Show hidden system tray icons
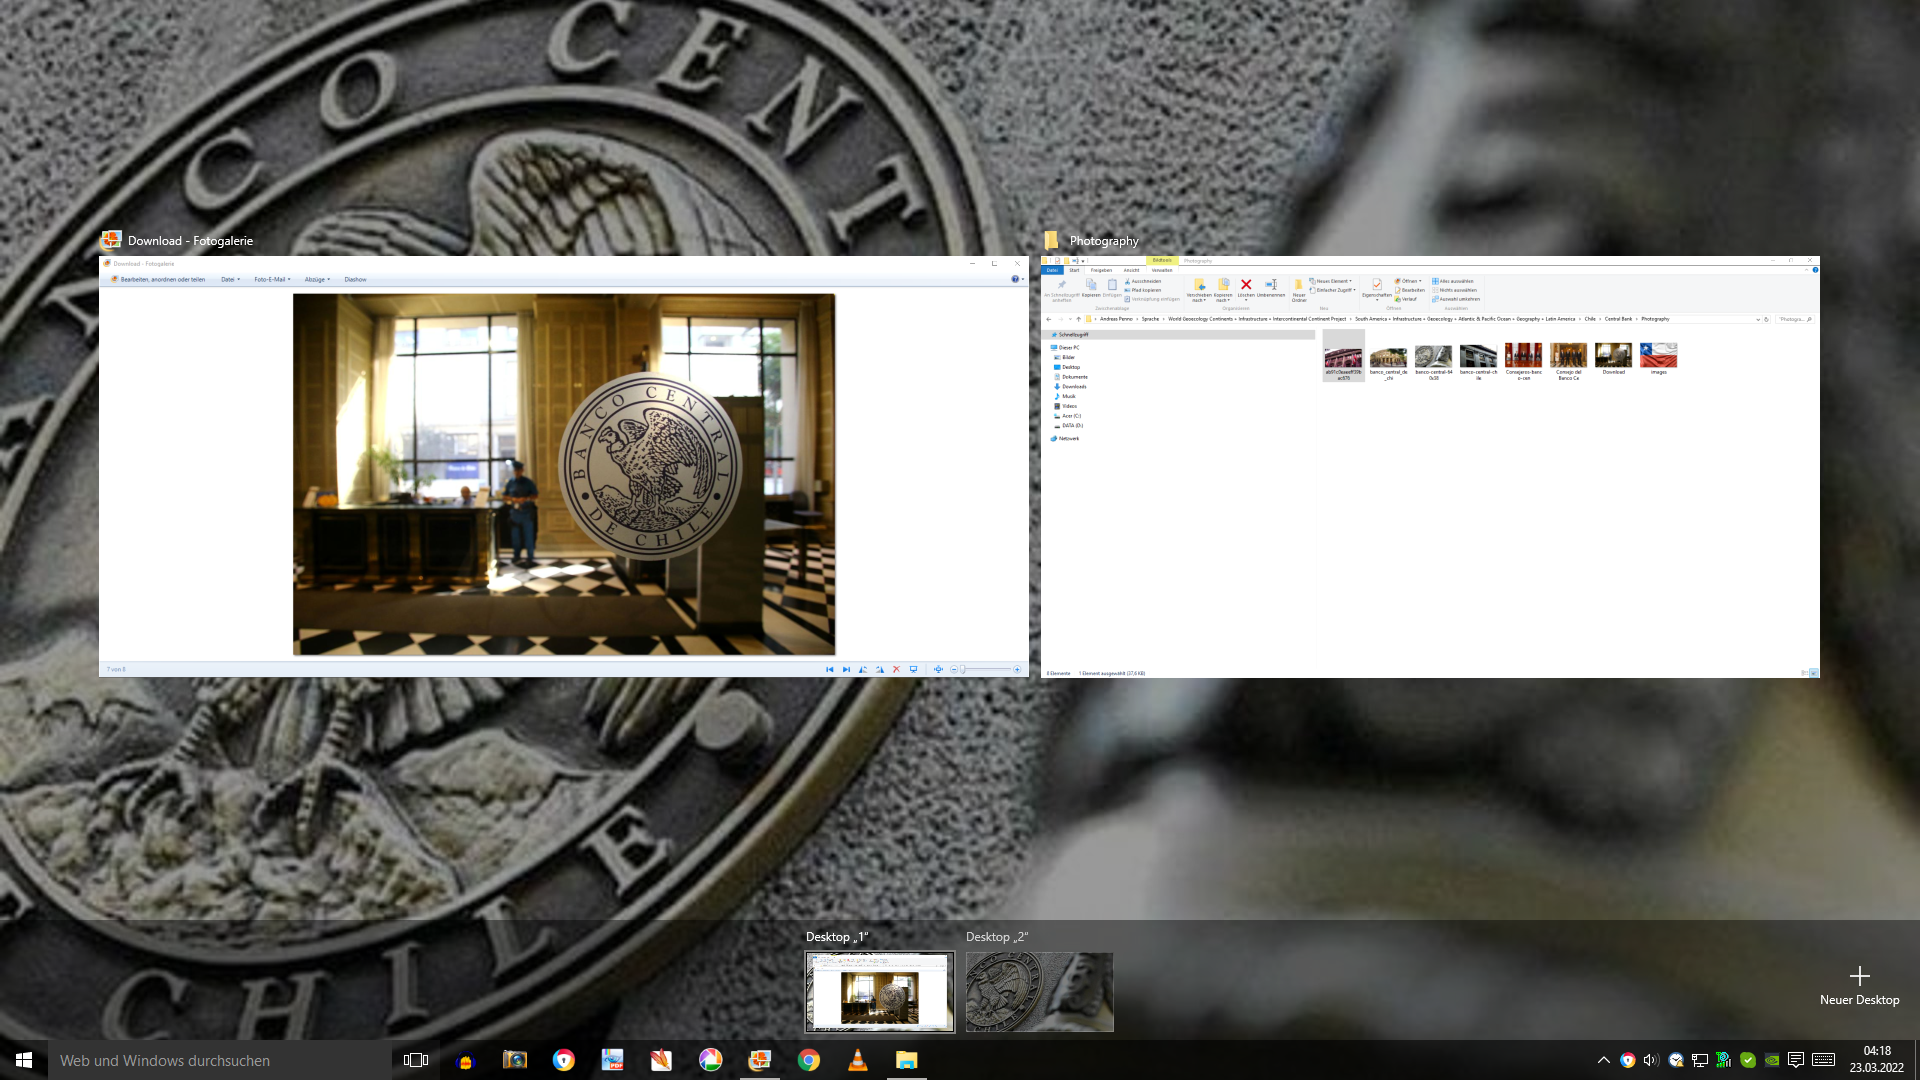The height and width of the screenshot is (1080, 1920). click(1603, 1060)
